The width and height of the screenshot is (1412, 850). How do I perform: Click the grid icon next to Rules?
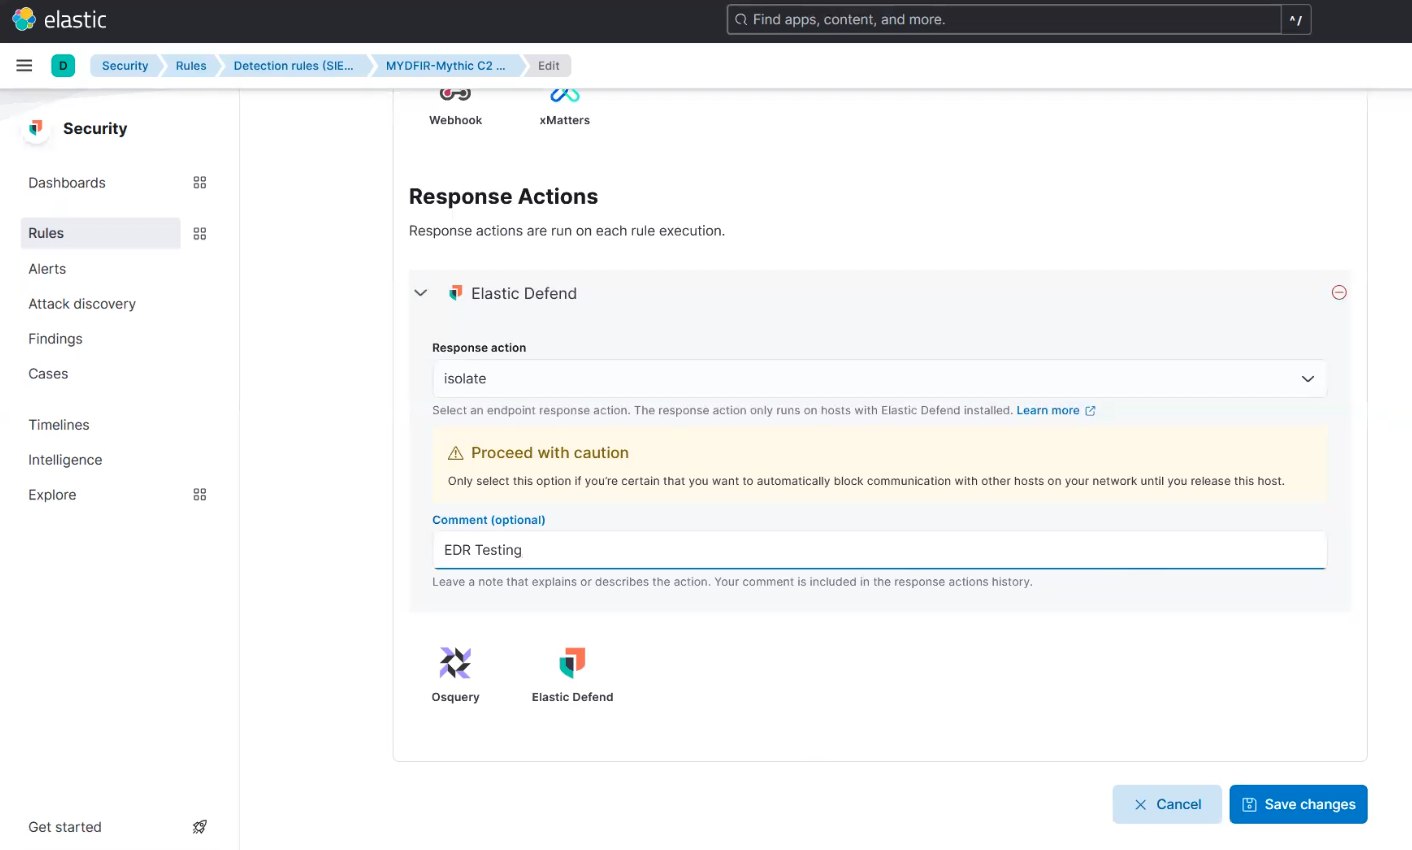pos(199,233)
